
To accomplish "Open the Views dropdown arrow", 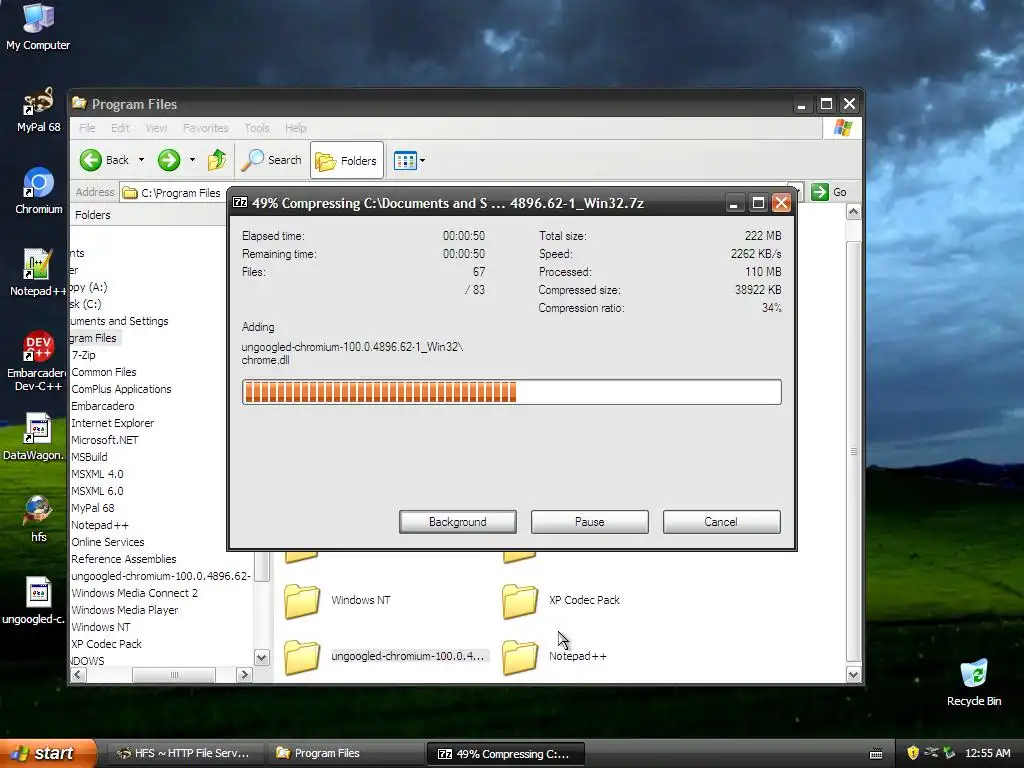I will point(423,161).
